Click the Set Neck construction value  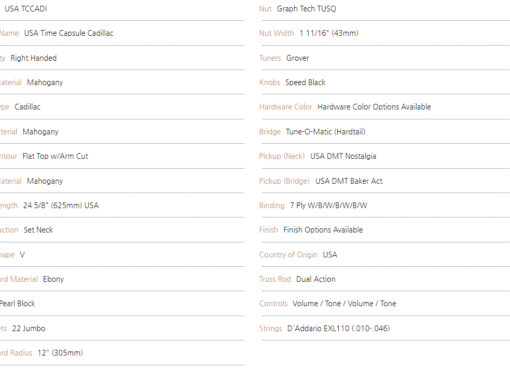click(x=38, y=230)
